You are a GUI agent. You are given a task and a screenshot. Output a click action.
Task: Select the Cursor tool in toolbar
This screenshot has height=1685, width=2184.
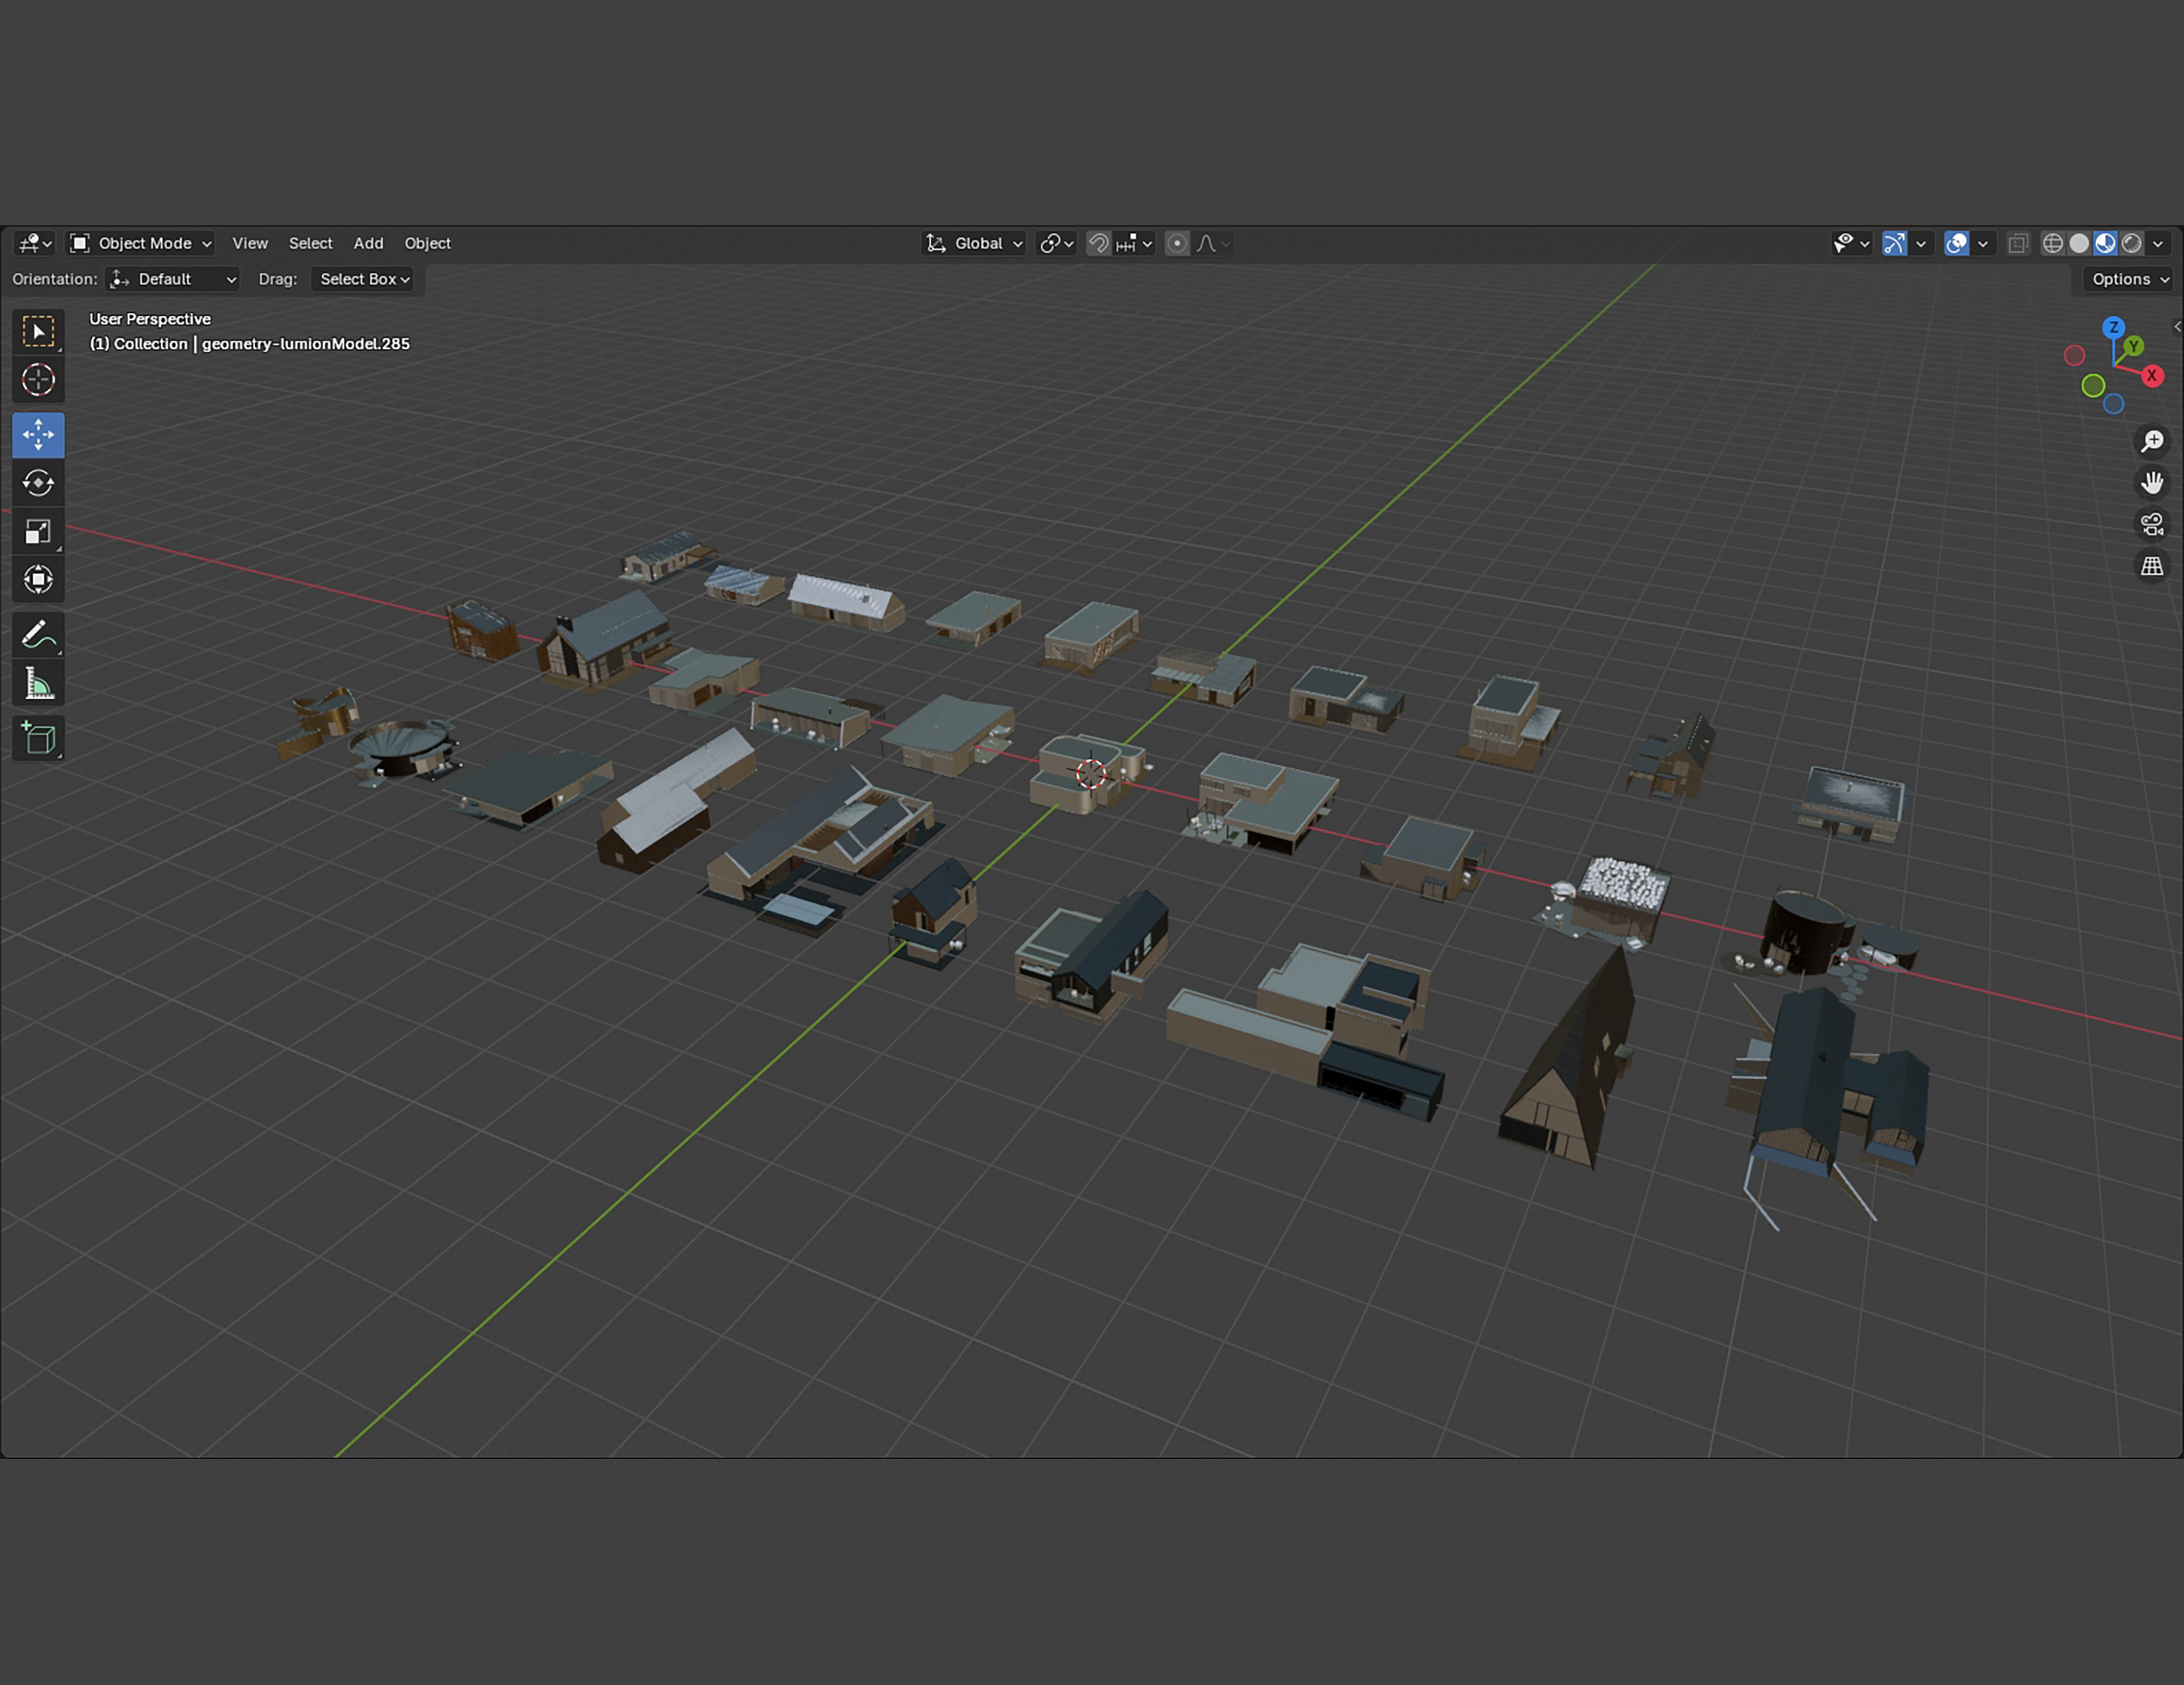[38, 380]
